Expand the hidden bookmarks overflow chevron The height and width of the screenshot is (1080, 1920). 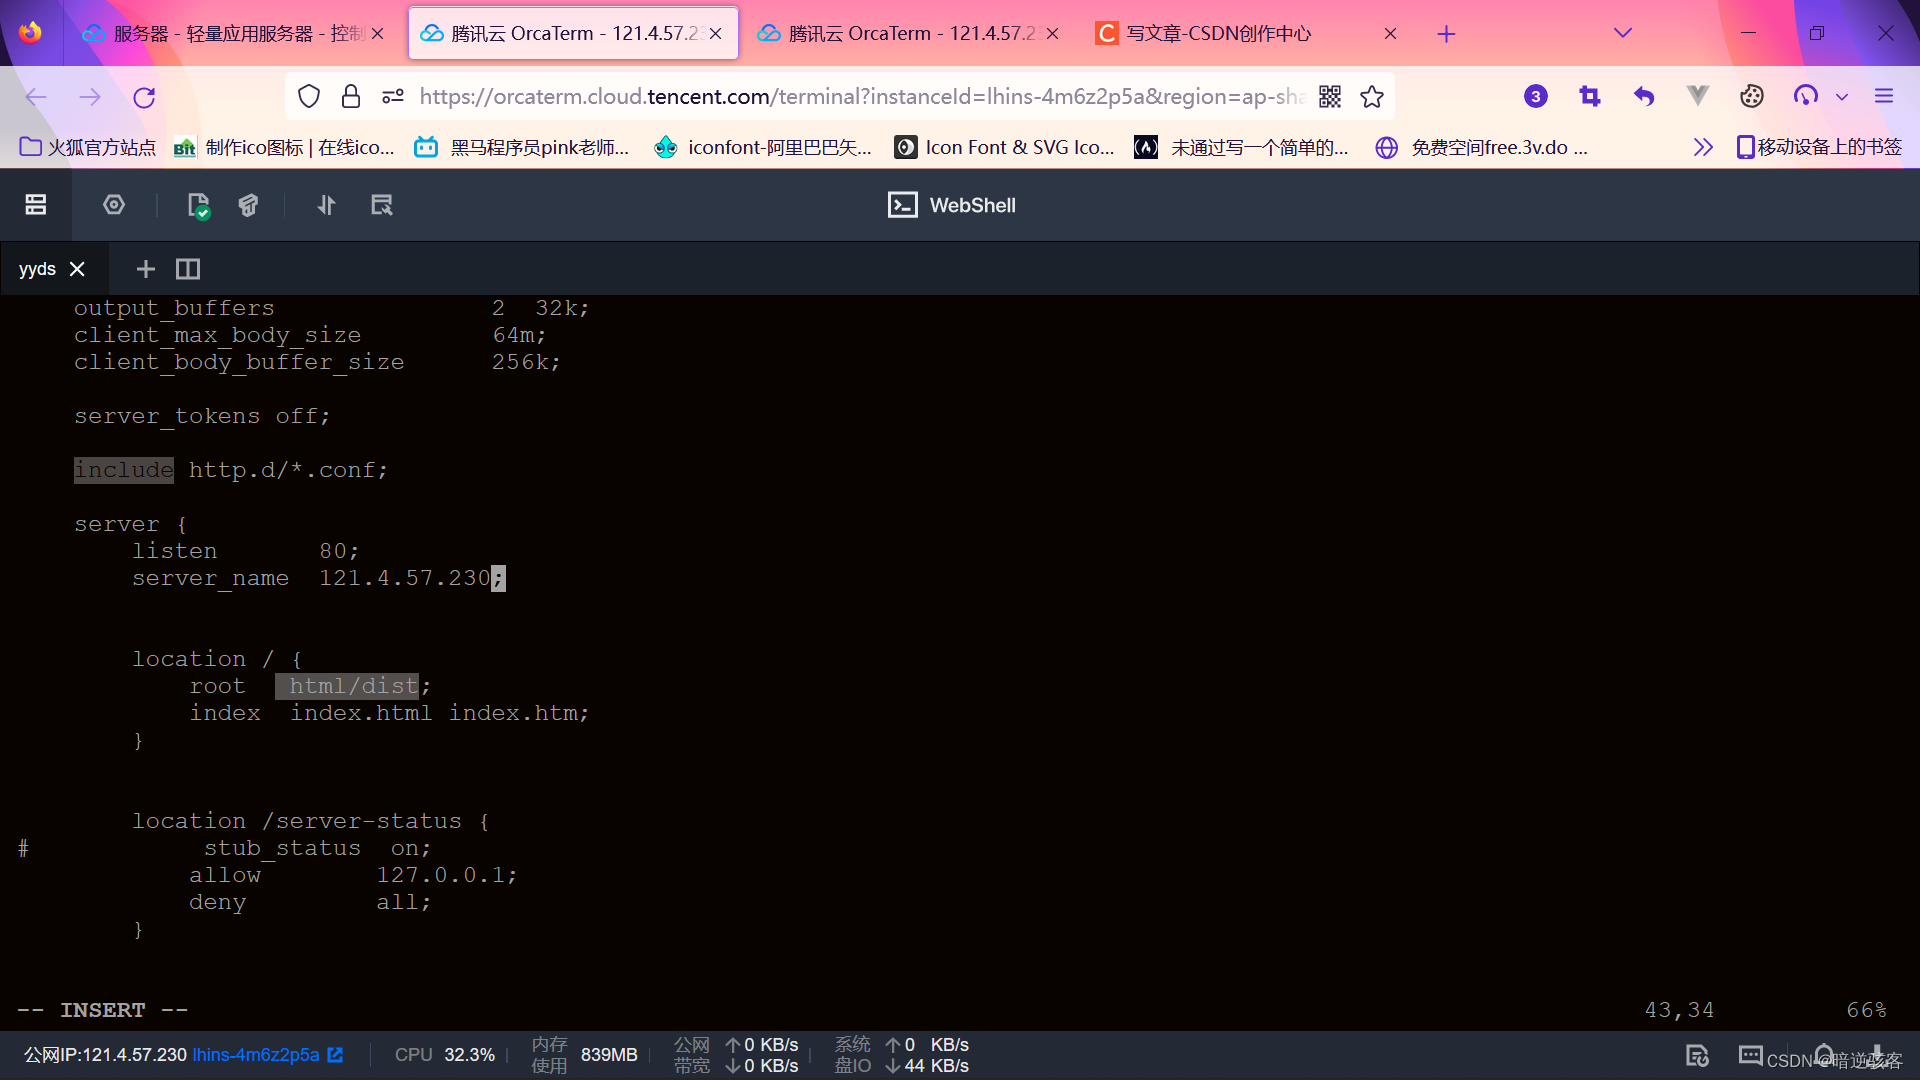point(1702,147)
